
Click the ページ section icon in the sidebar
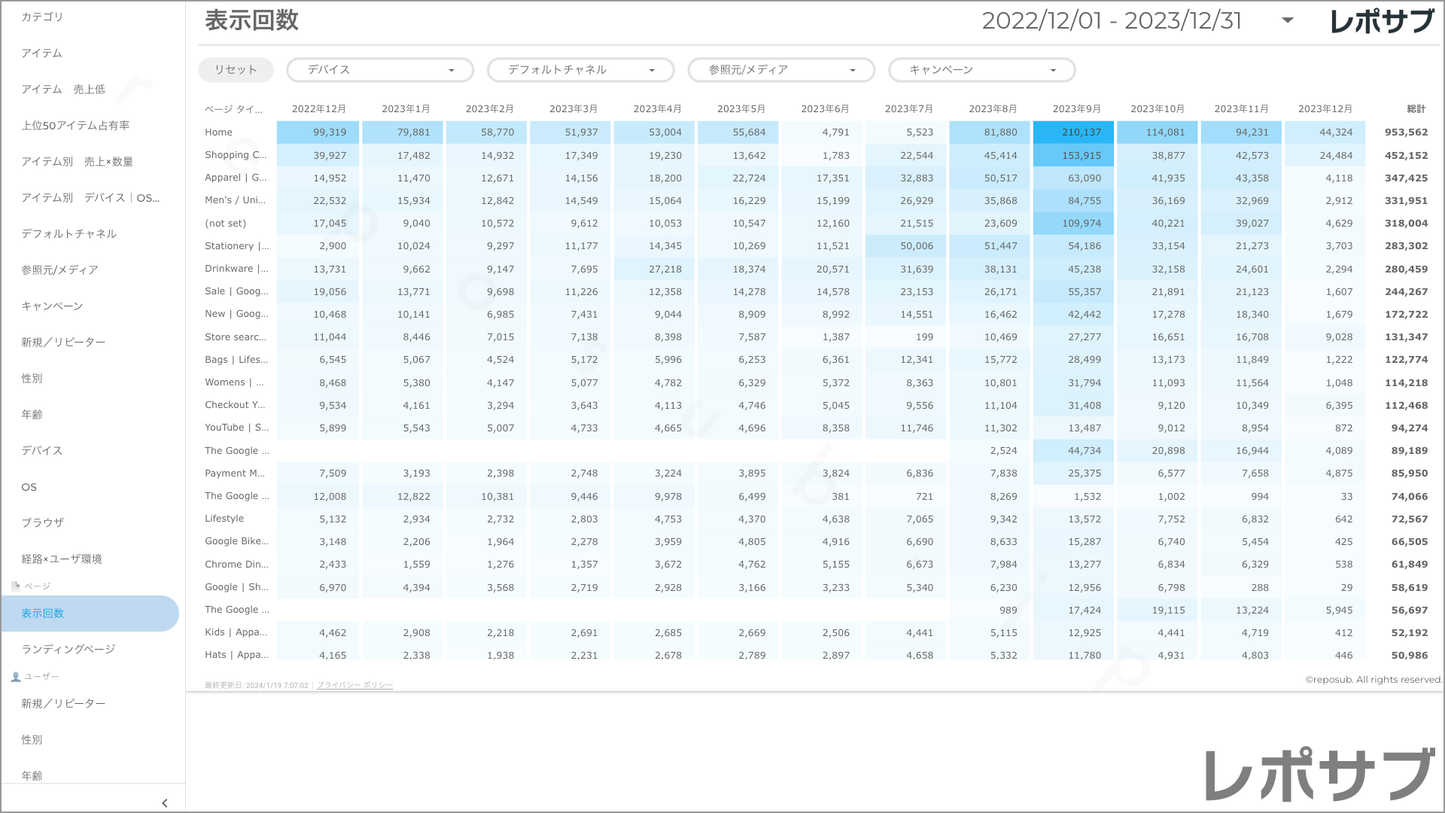pyautogui.click(x=15, y=586)
